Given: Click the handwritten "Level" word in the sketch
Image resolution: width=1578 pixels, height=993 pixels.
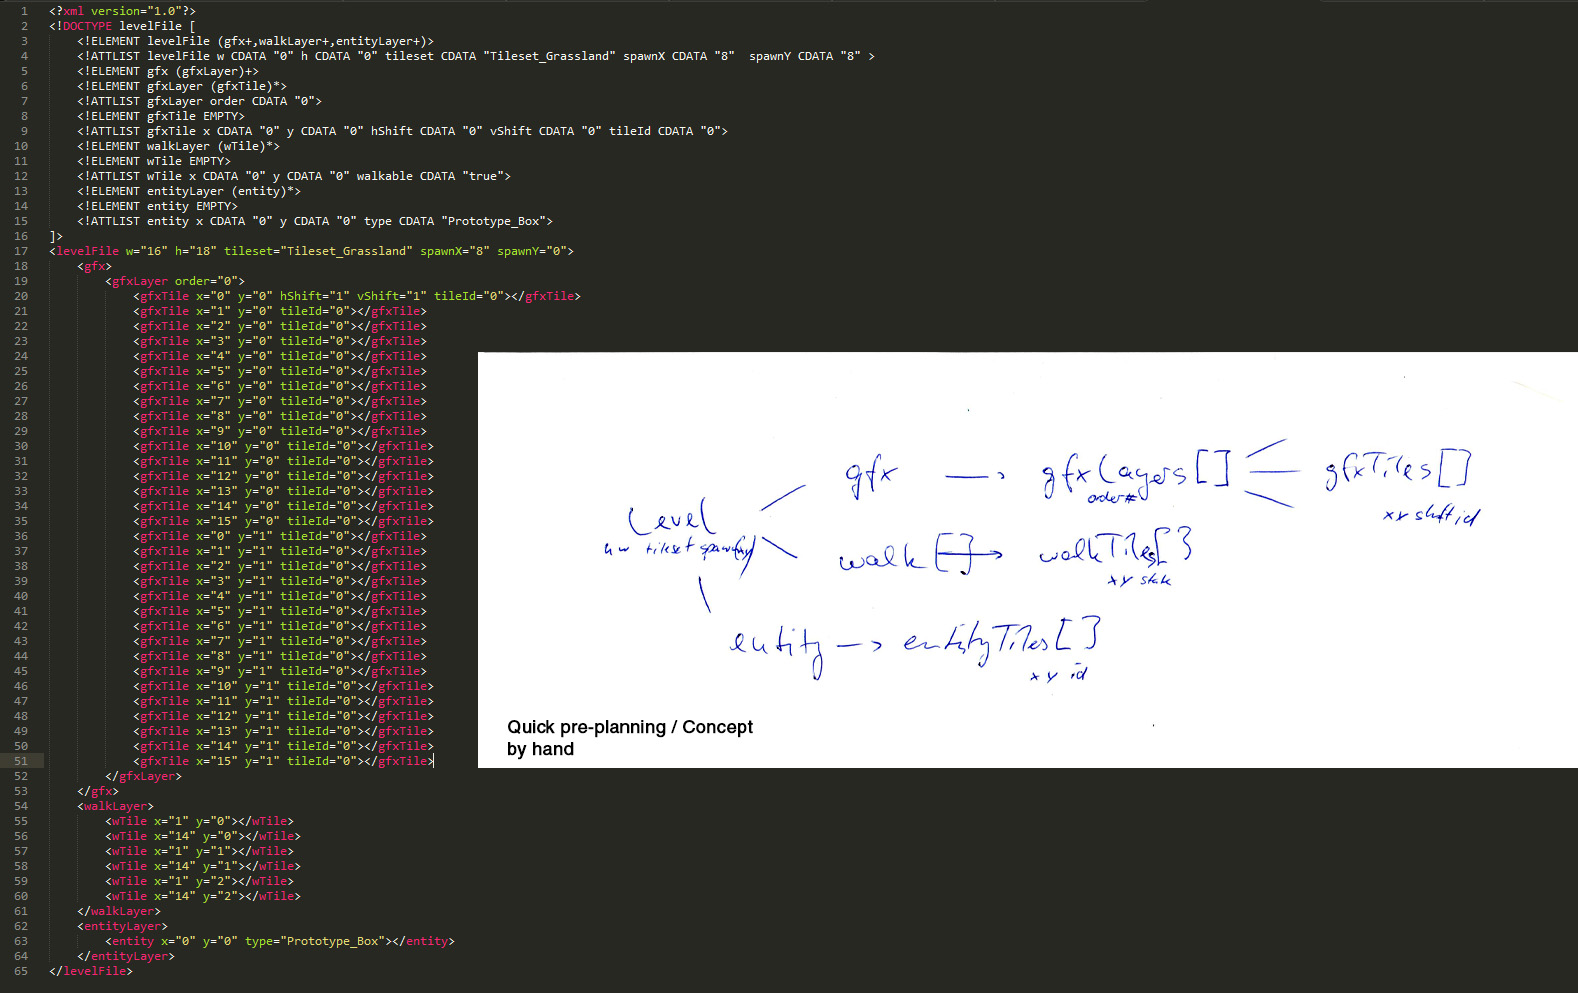Looking at the screenshot, I should tap(671, 517).
